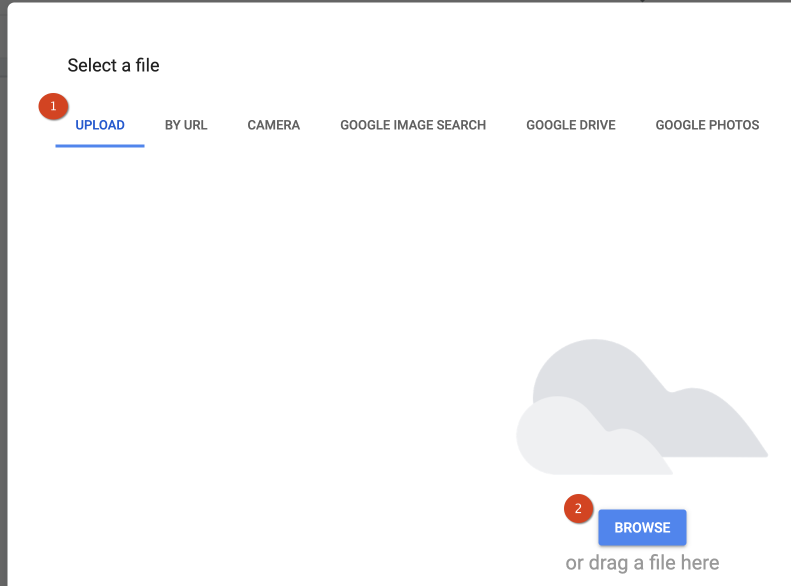The height and width of the screenshot is (587, 792).
Task: Select the Camera tab
Action: tap(273, 125)
